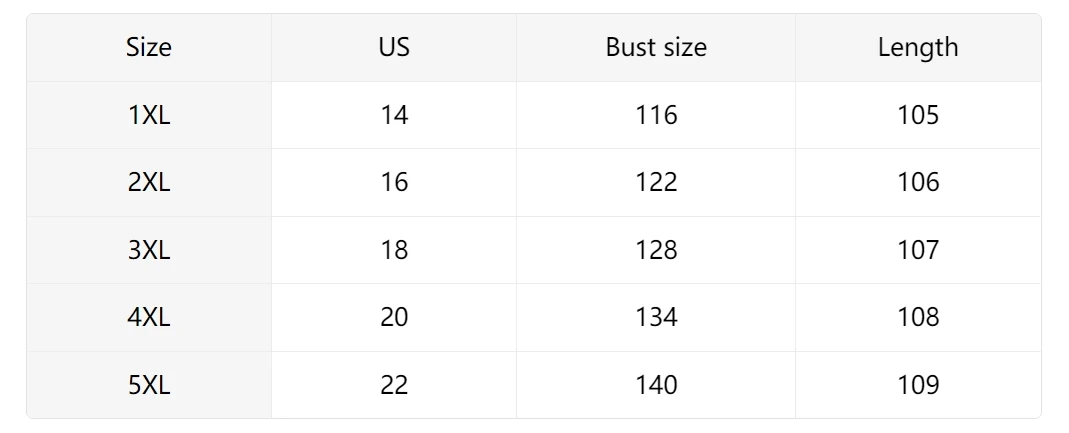The height and width of the screenshot is (433, 1069).
Task: Click bust size 116 cell
Action: tap(656, 115)
